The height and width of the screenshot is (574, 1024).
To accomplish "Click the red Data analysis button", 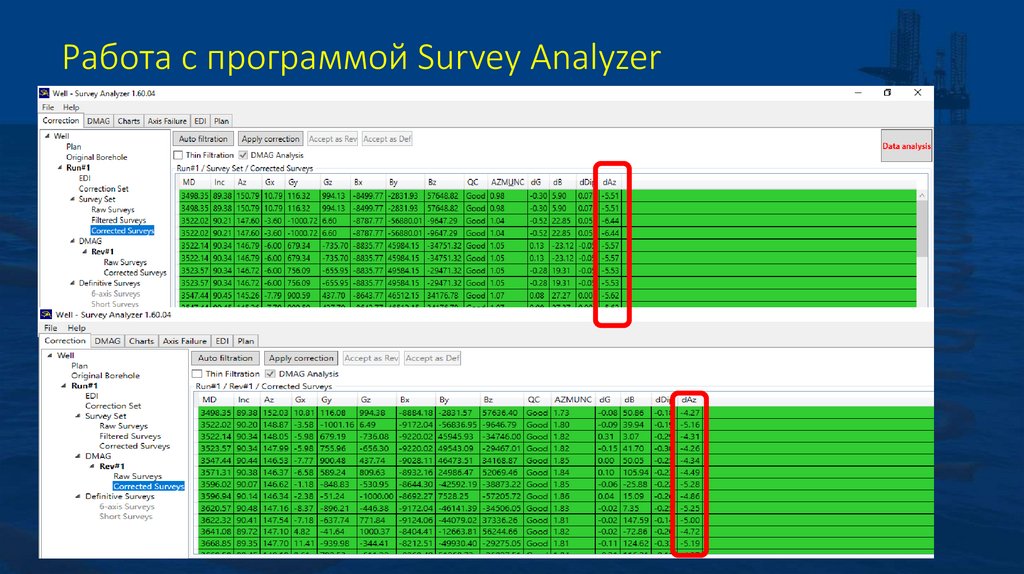I will tap(906, 146).
